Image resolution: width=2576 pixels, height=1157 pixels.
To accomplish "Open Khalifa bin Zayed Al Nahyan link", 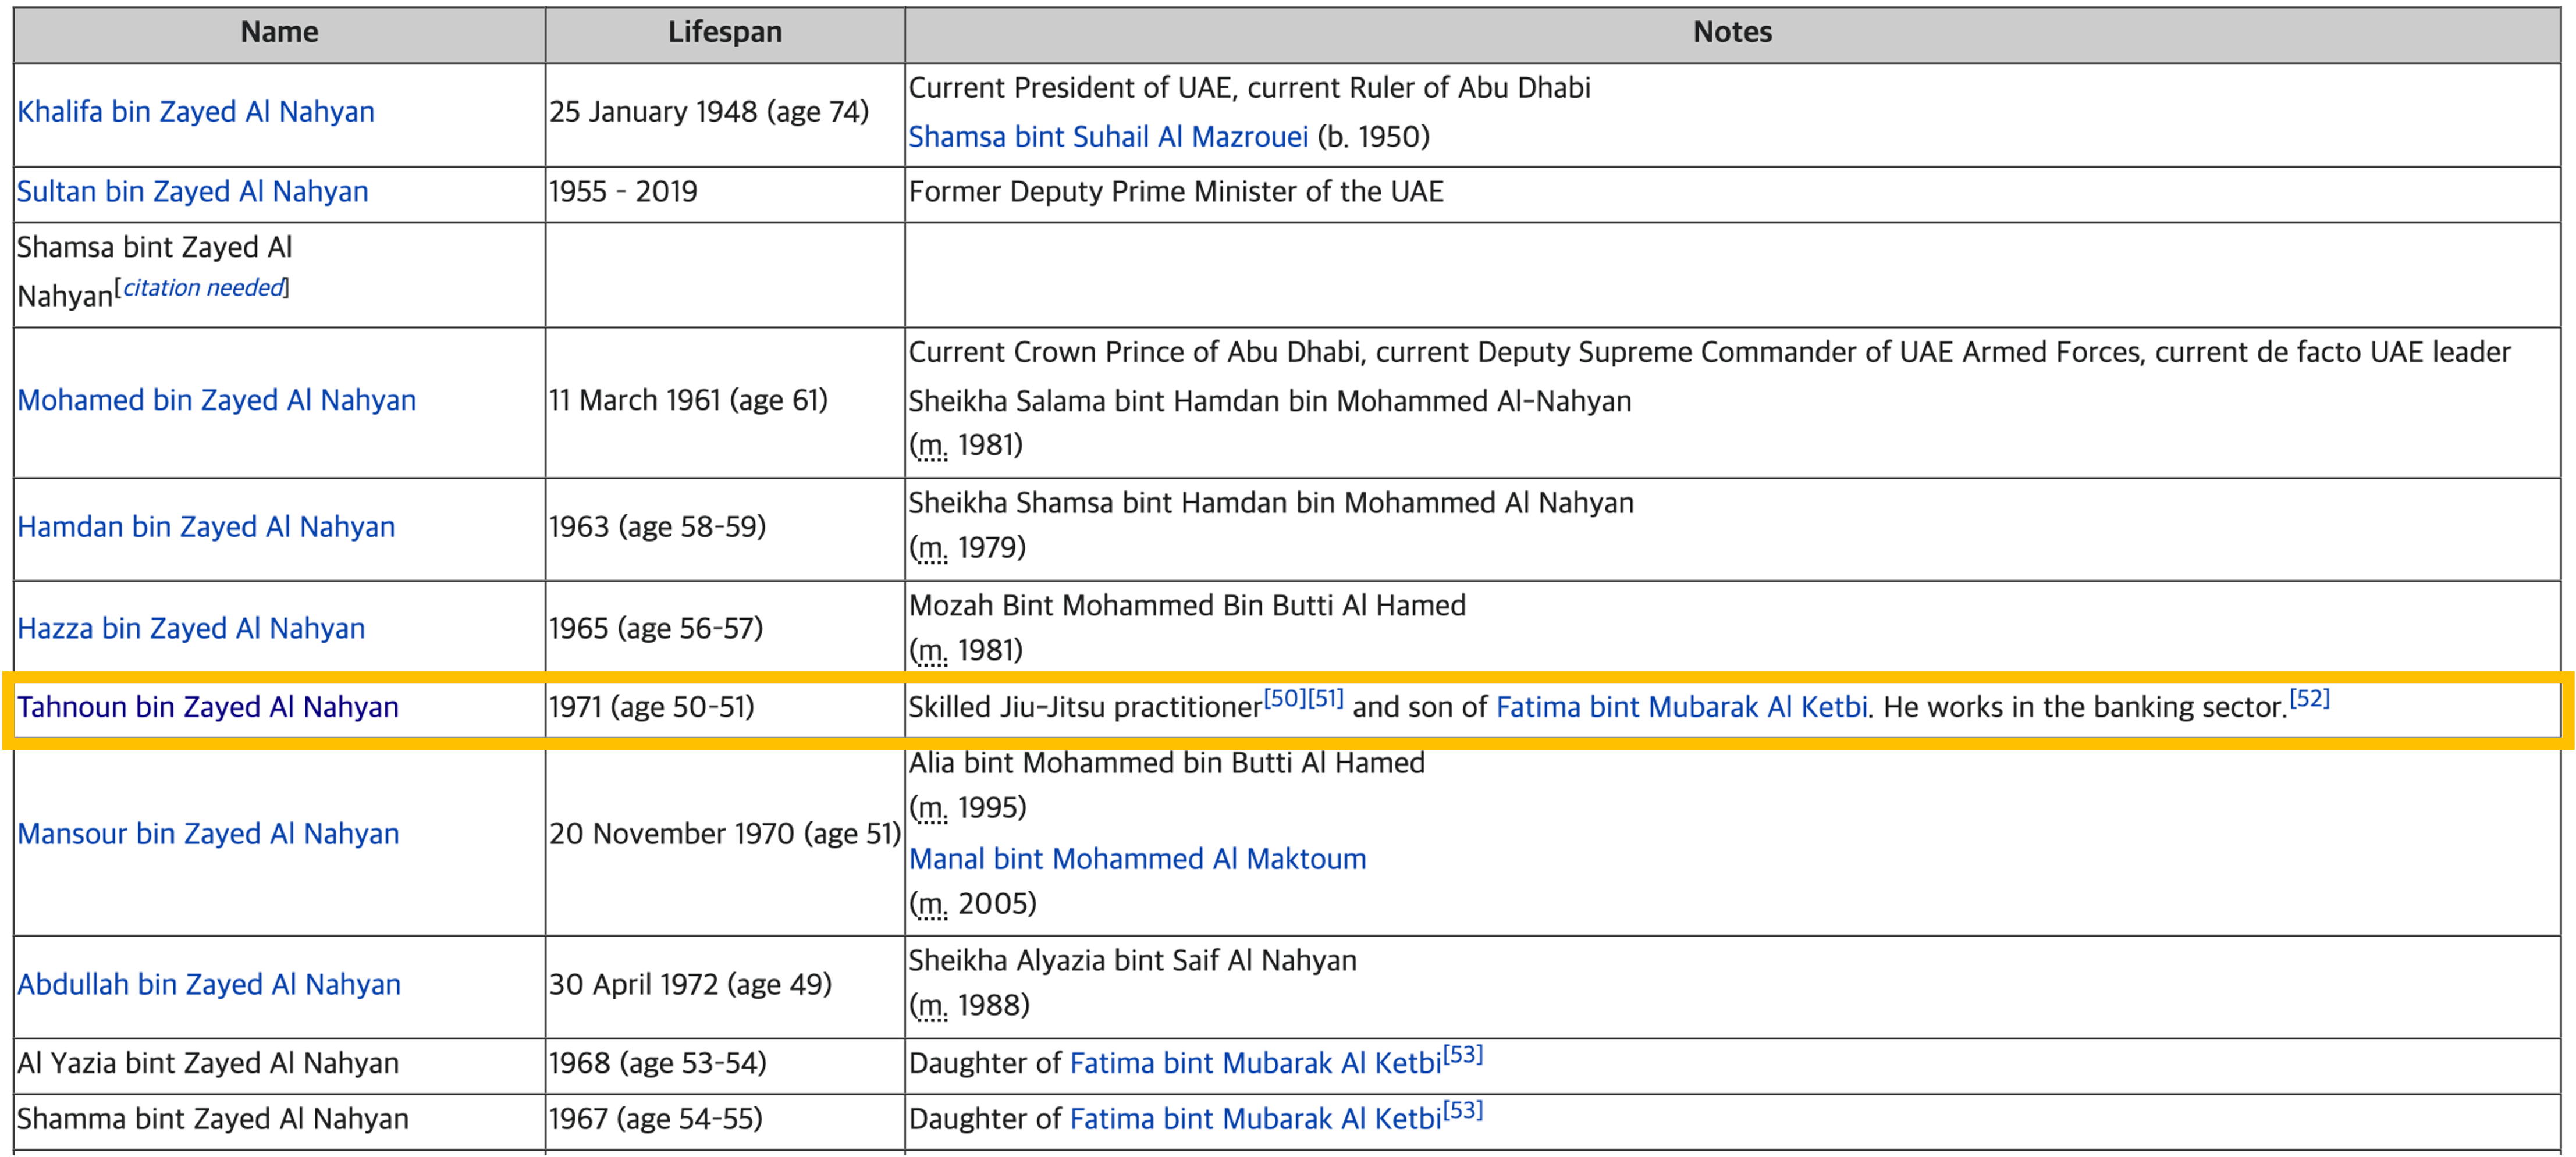I will pyautogui.click(x=196, y=112).
